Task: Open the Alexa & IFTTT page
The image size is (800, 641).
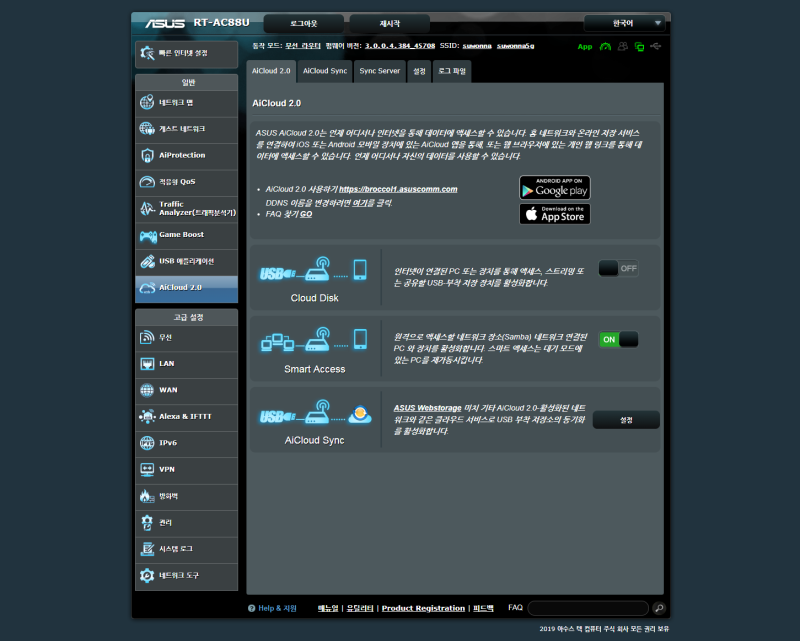Action: pos(186,417)
